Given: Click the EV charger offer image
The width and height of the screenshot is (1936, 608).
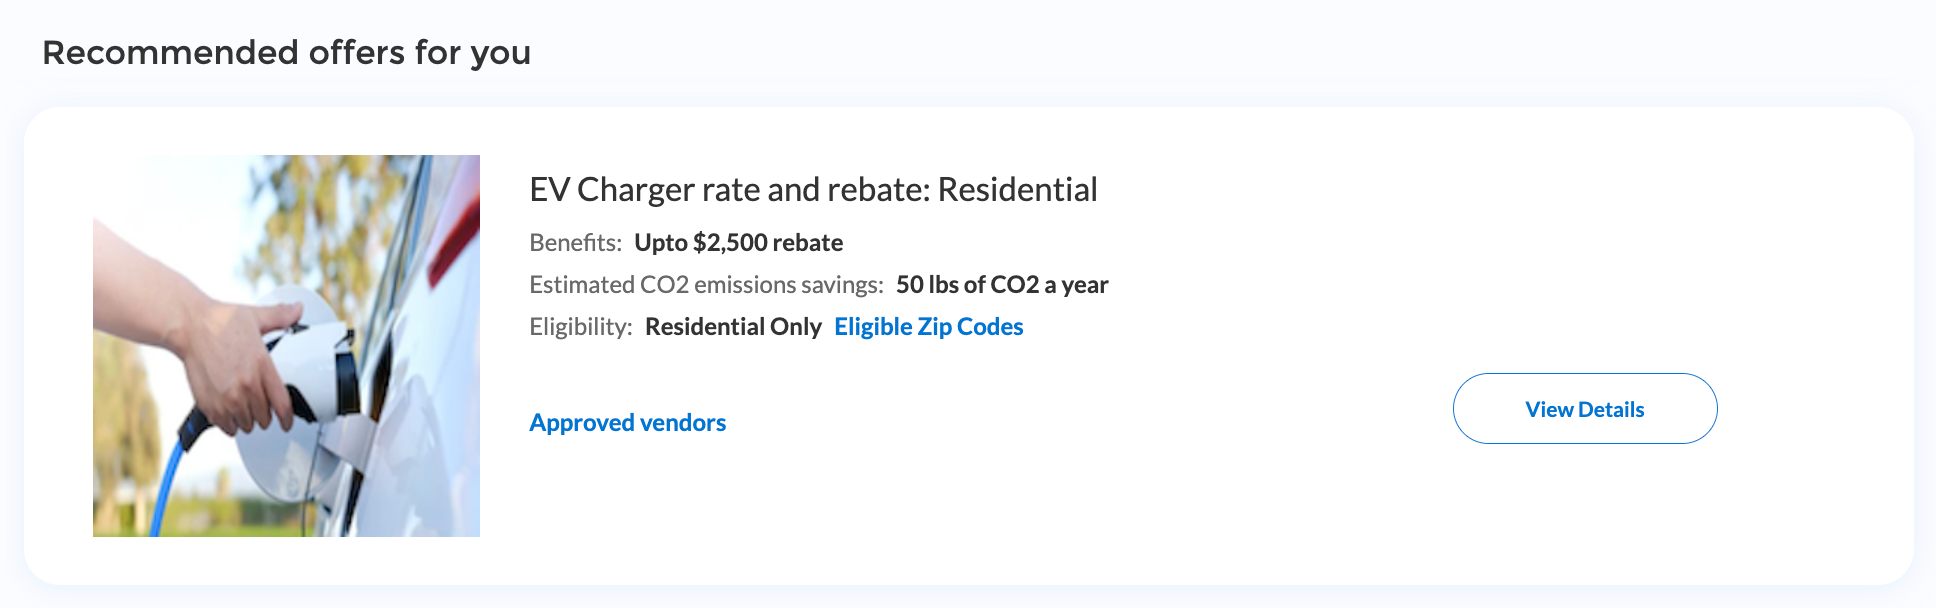Looking at the screenshot, I should (x=286, y=346).
